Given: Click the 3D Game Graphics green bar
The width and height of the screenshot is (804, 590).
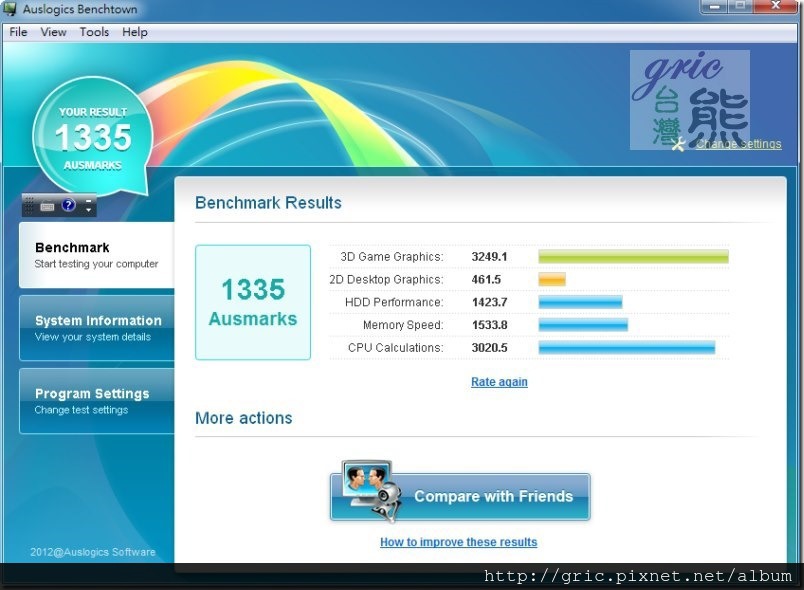Looking at the screenshot, I should click(633, 256).
